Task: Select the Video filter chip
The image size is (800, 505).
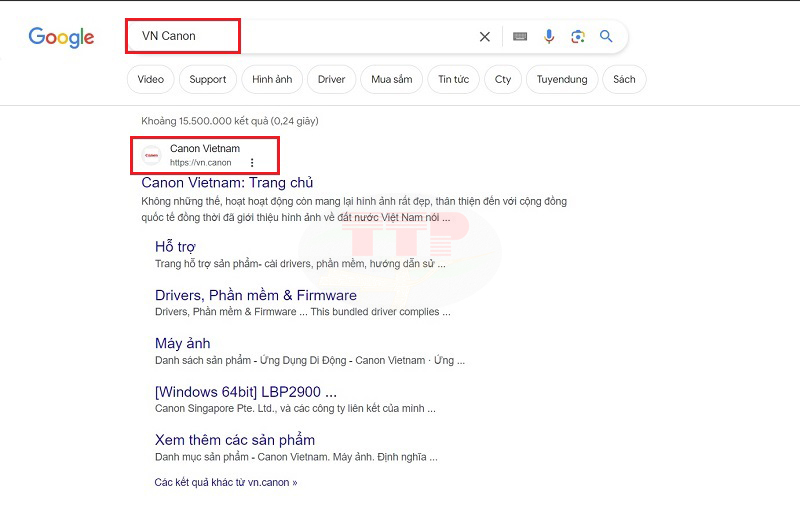Action: [151, 79]
